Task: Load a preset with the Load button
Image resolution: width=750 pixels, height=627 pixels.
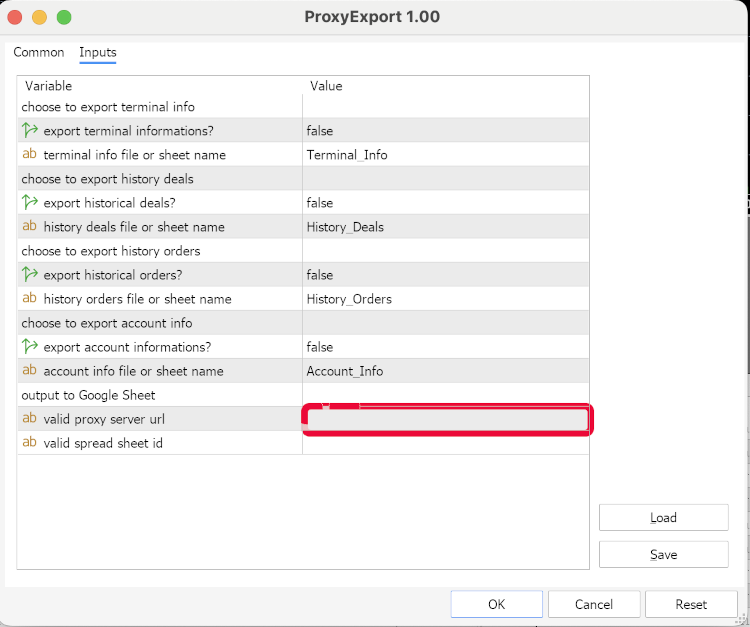Action: 663,517
